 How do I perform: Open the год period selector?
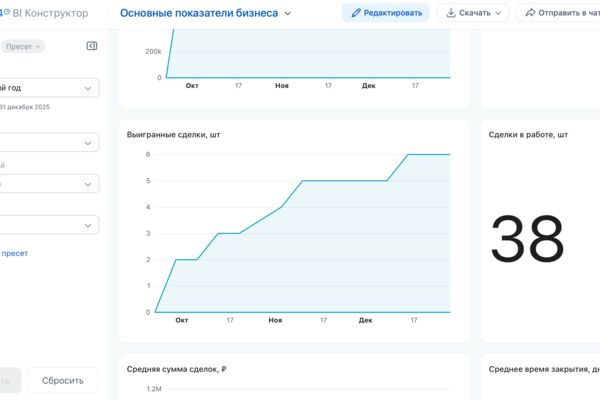pyautogui.click(x=49, y=88)
